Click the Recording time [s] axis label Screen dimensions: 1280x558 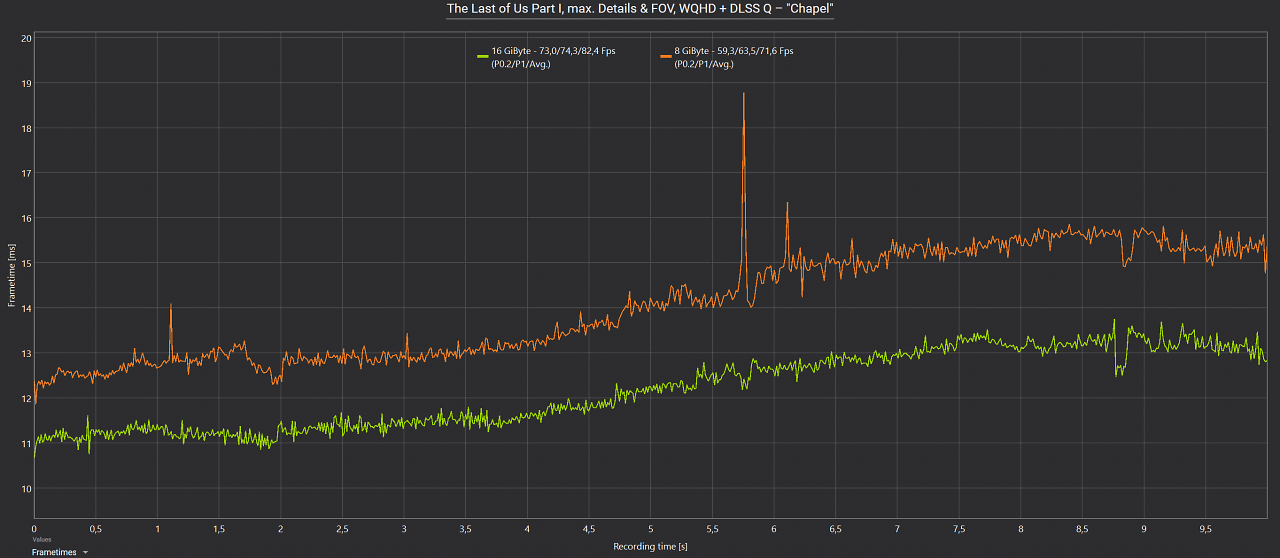[650, 546]
